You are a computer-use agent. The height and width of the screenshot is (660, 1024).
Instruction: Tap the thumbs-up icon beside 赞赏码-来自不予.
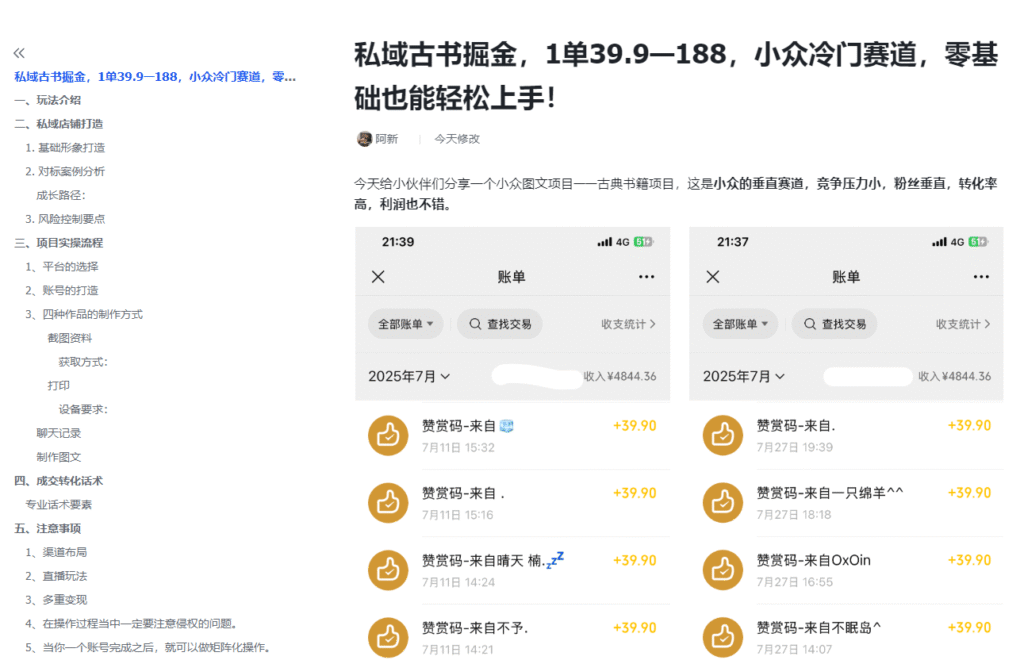pyautogui.click(x=388, y=636)
